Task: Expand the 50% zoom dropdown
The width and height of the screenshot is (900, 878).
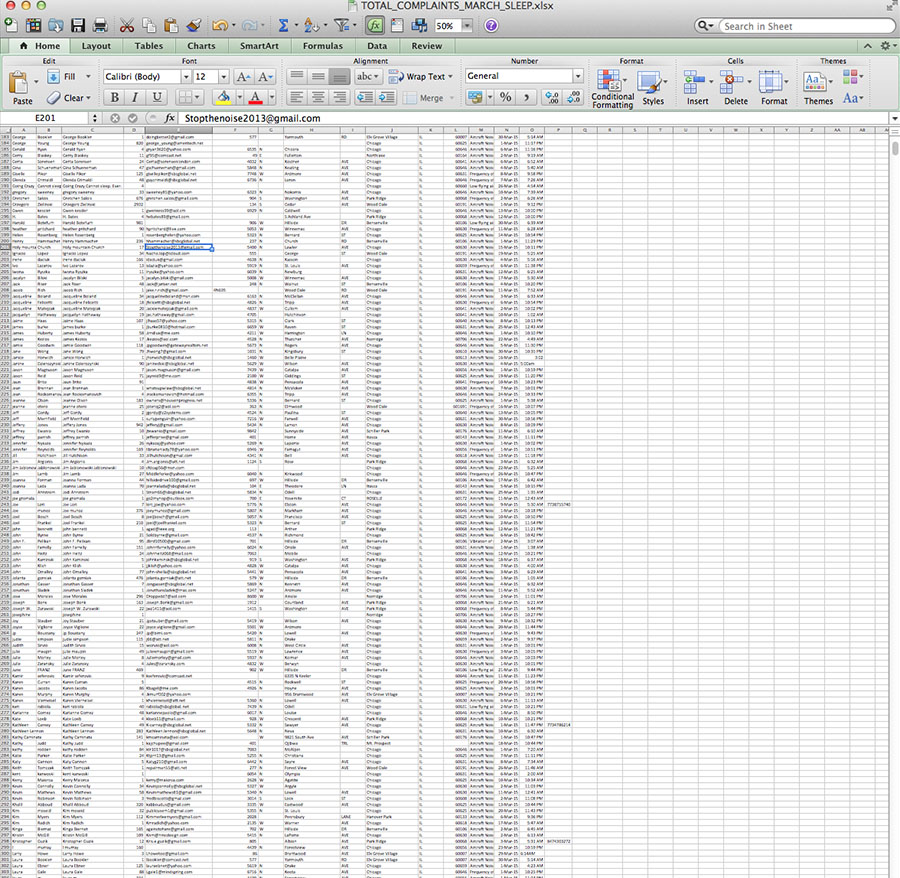Action: click(469, 25)
